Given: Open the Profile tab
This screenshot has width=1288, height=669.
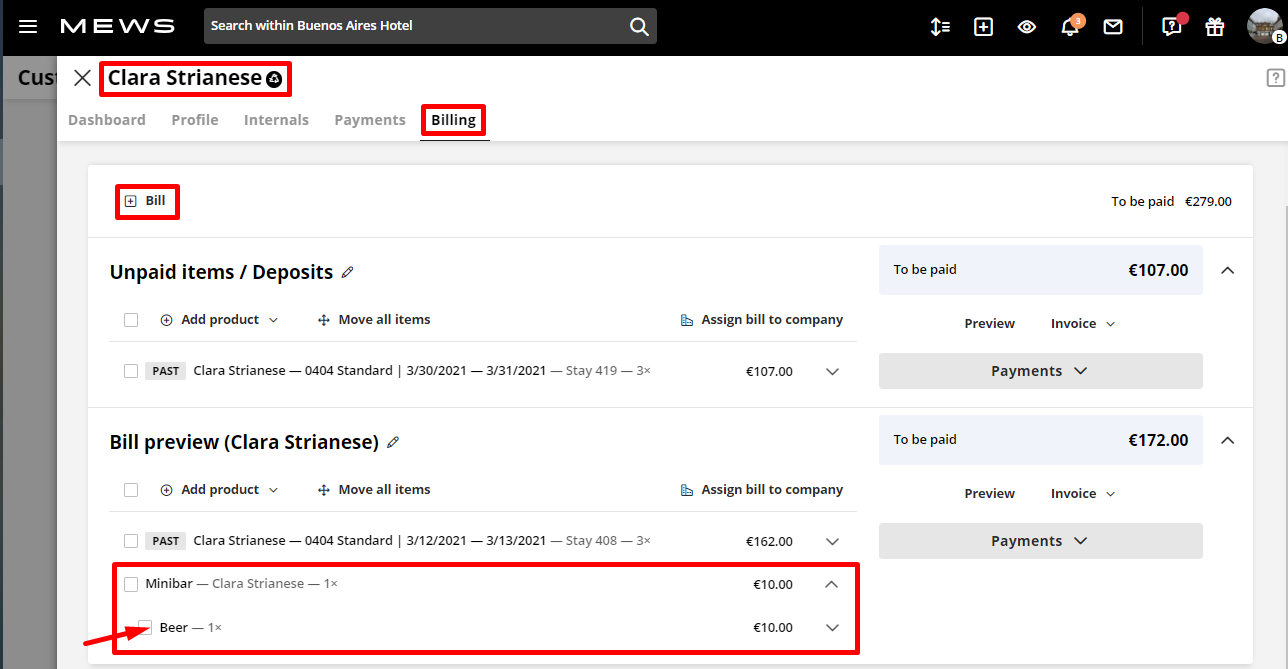Looking at the screenshot, I should coord(195,120).
